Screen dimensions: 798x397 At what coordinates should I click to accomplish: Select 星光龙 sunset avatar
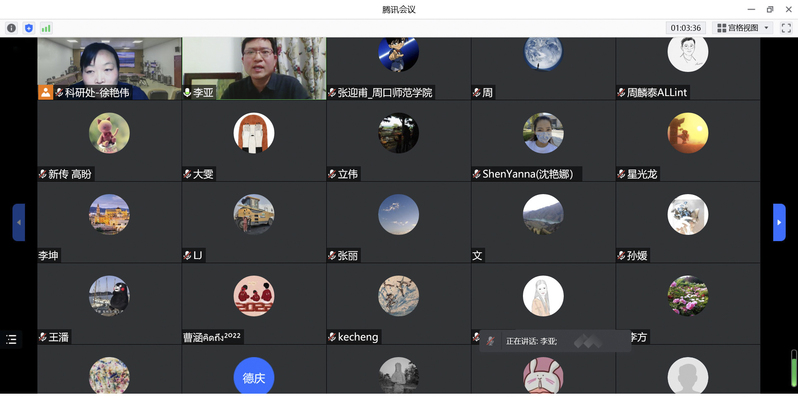coord(688,133)
